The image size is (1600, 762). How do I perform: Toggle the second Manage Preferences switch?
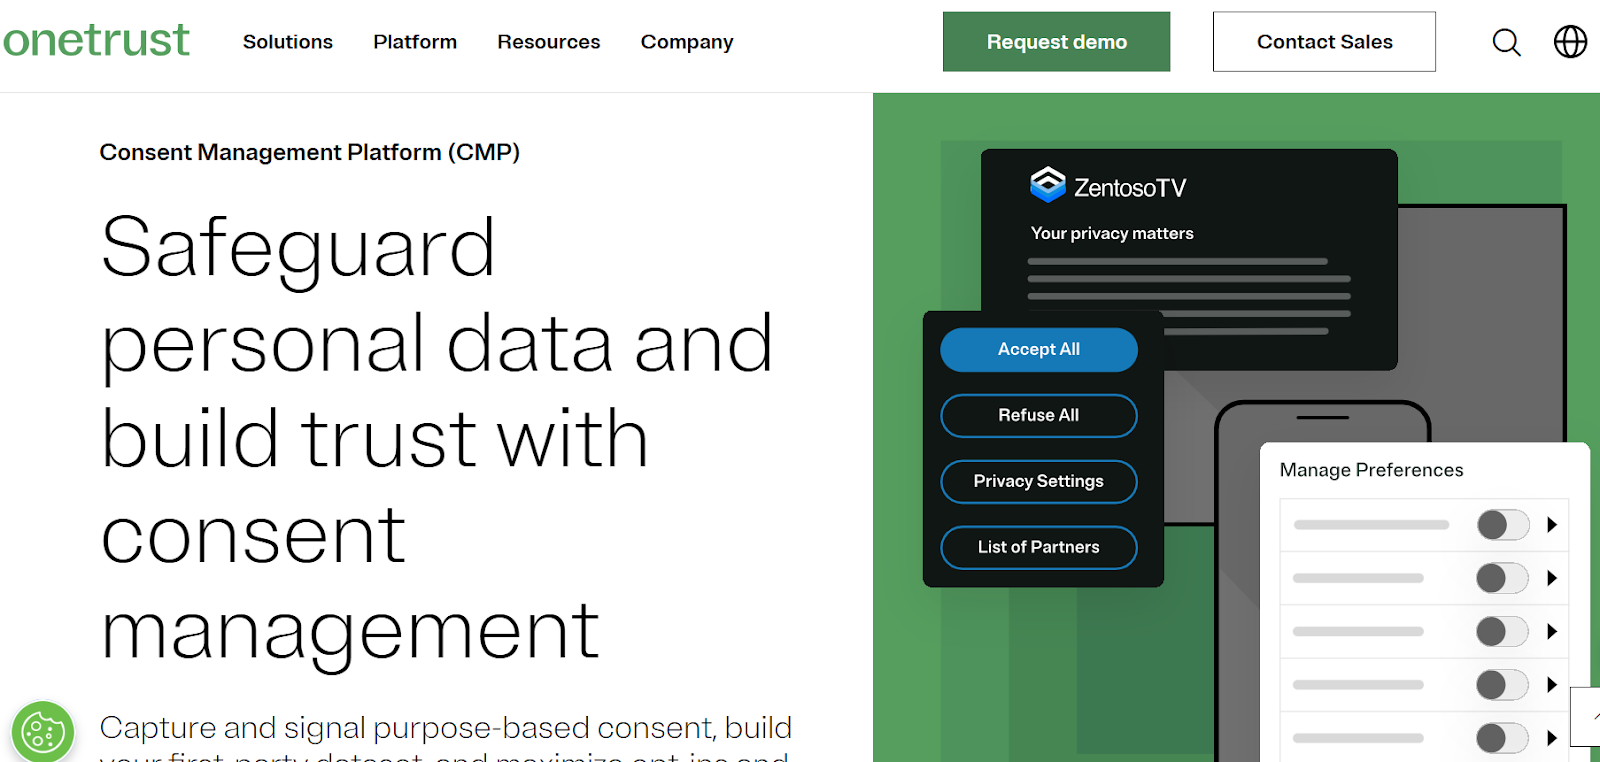1503,578
